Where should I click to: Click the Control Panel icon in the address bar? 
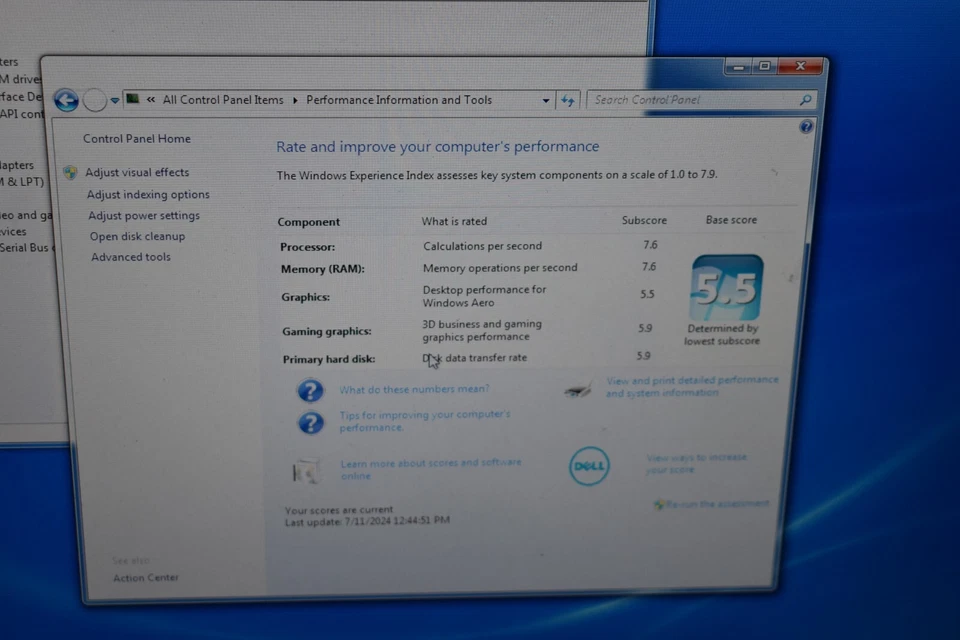(x=133, y=100)
